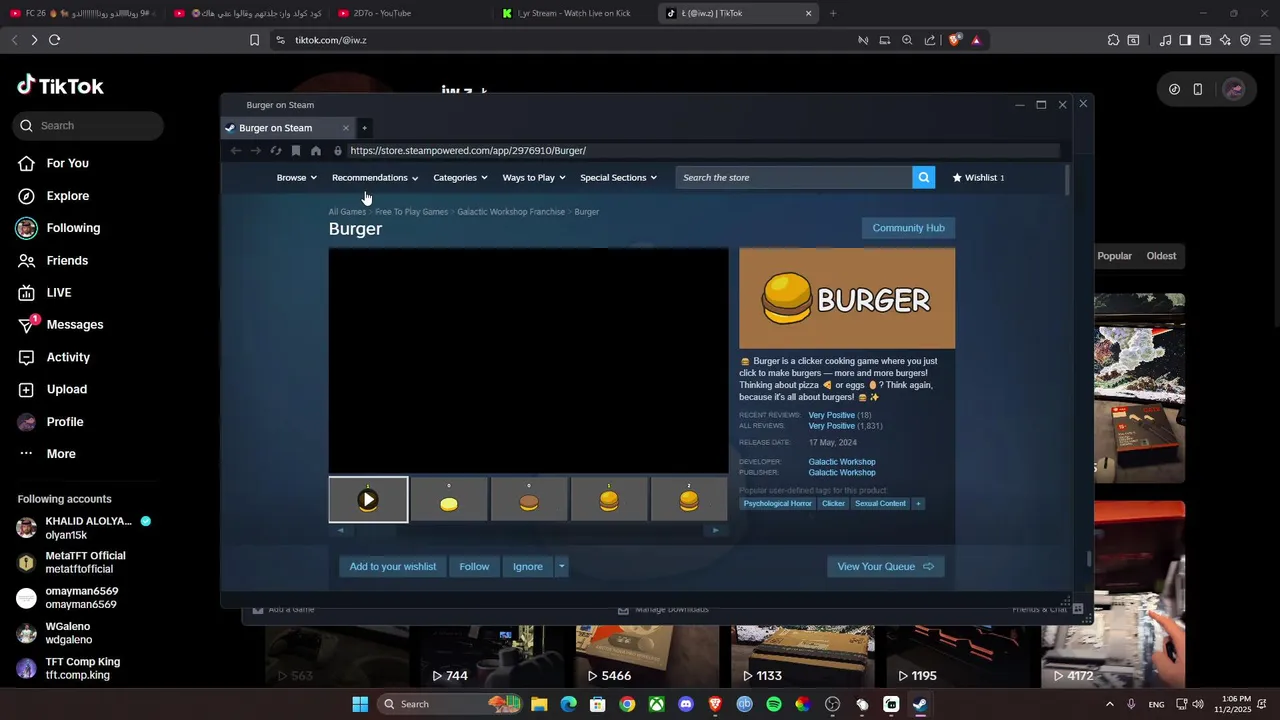Close the Burger on Steam tab
This screenshot has height=720, width=1280.
point(346,128)
